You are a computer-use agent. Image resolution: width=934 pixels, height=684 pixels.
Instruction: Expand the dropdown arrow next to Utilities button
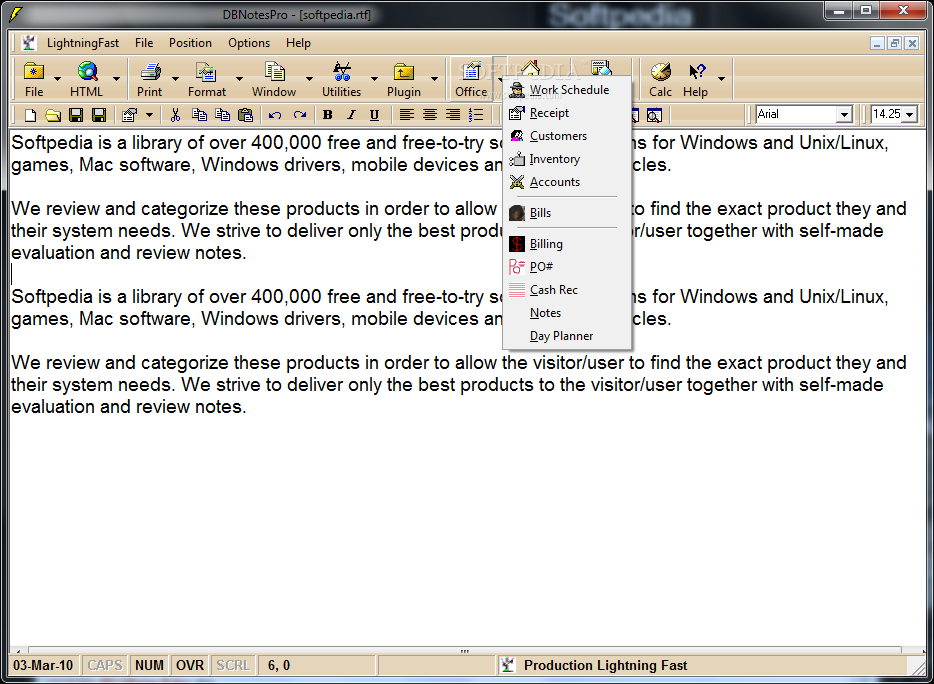[373, 79]
